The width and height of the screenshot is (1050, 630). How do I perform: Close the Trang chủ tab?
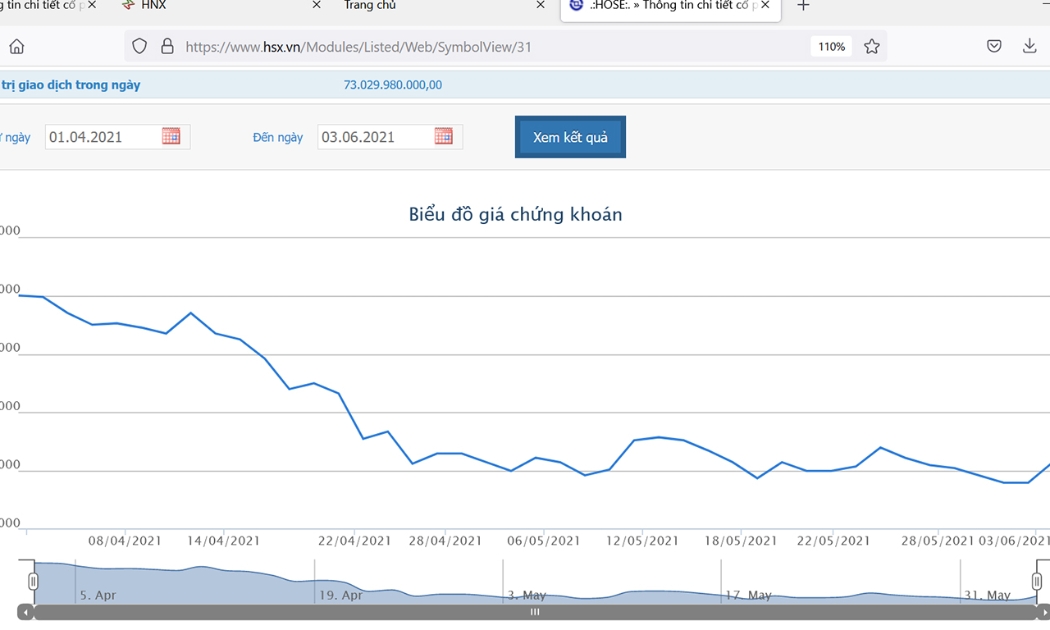point(540,5)
